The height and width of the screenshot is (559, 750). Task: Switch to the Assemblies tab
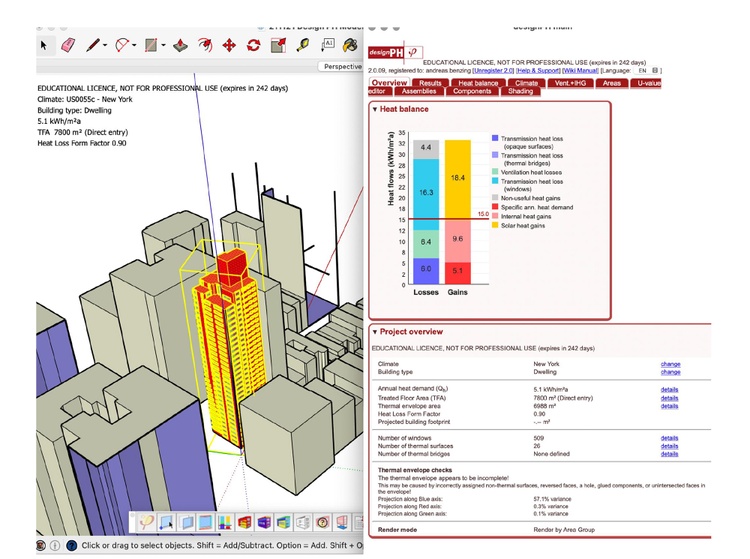tap(419, 91)
